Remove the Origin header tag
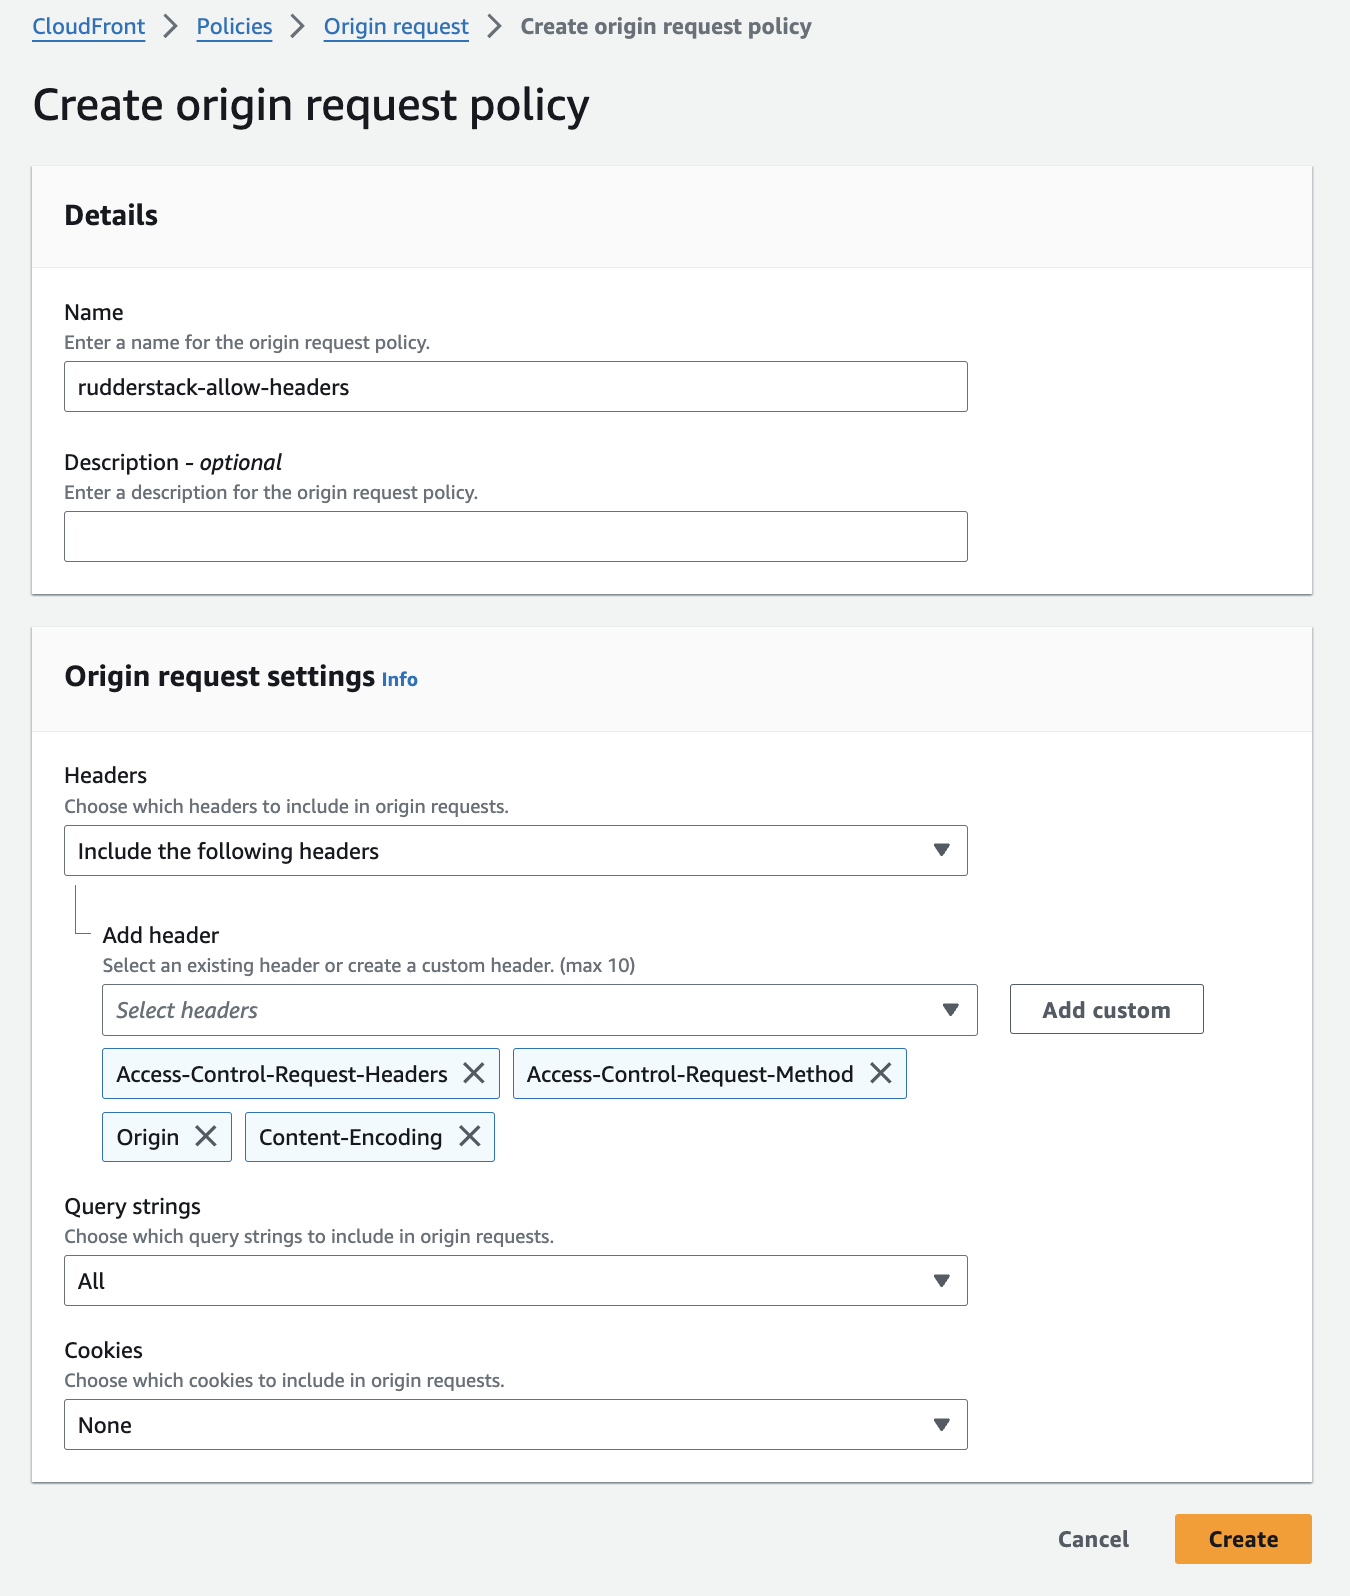 pyautogui.click(x=206, y=1136)
